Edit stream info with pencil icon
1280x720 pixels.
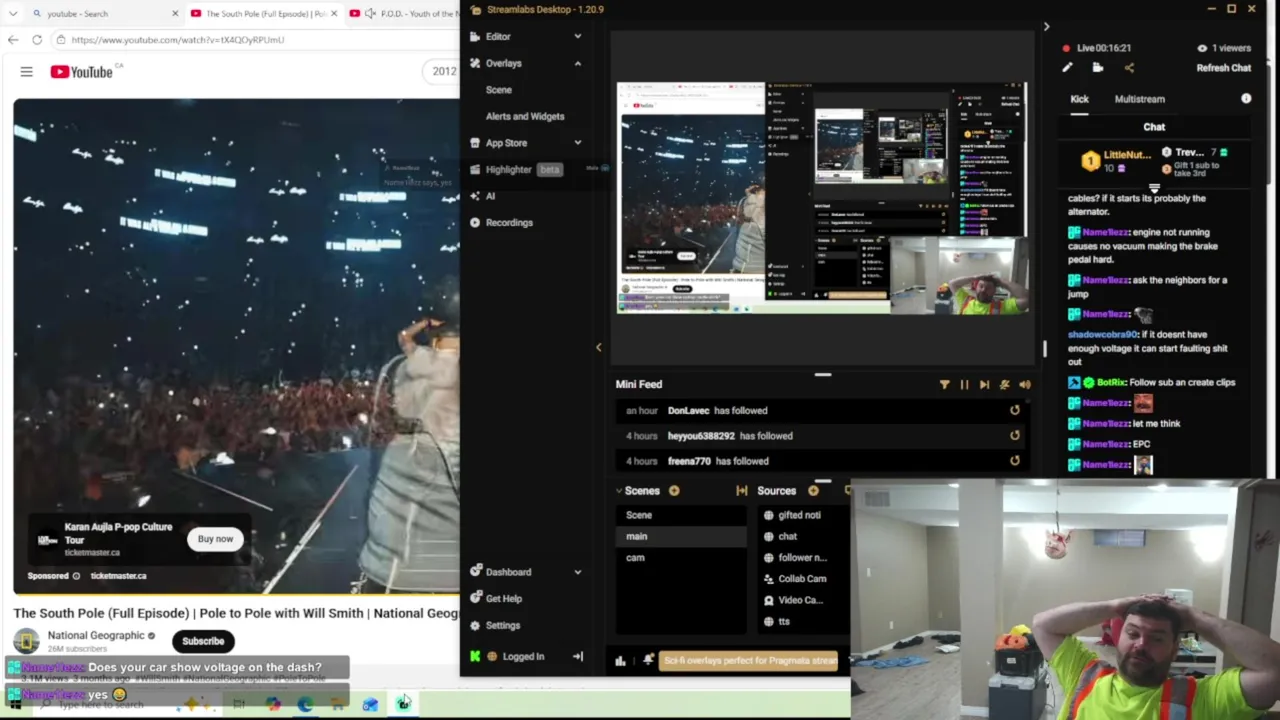coord(1067,68)
